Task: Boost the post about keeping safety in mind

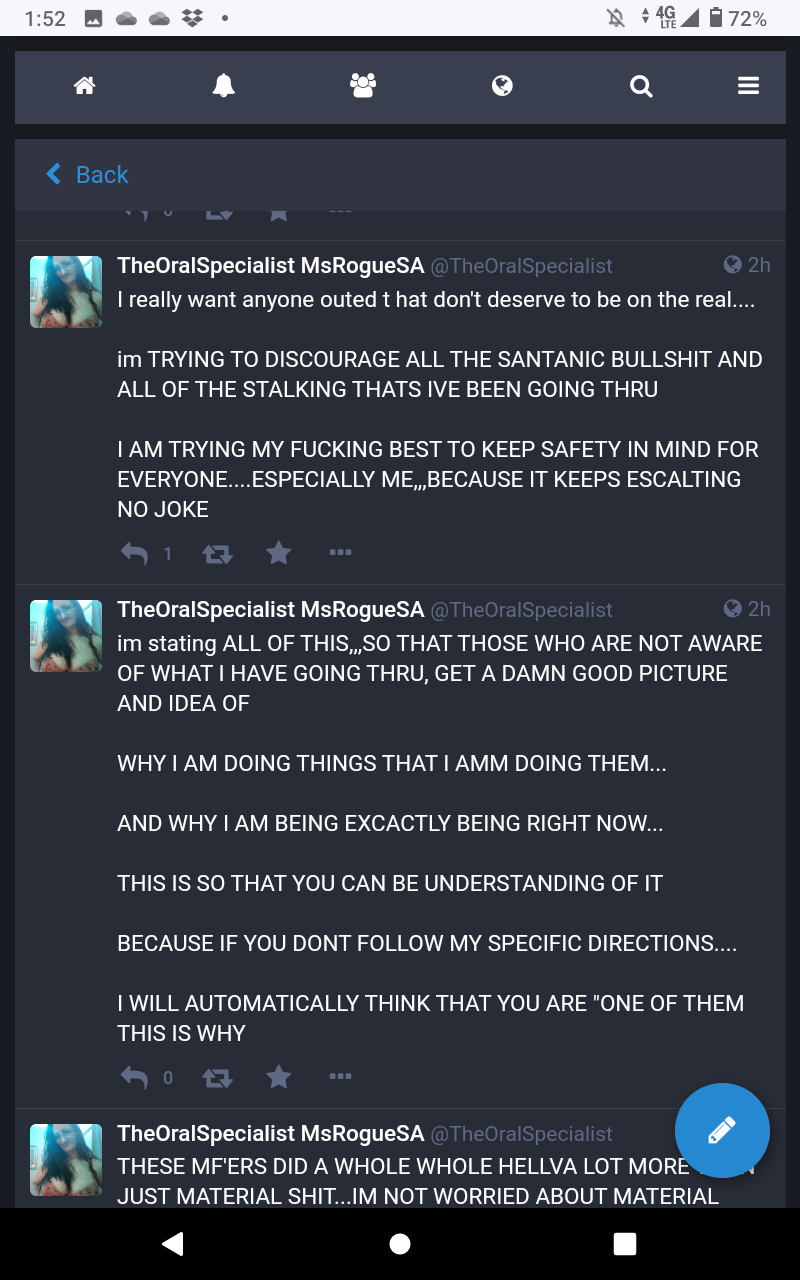Action: click(x=217, y=553)
